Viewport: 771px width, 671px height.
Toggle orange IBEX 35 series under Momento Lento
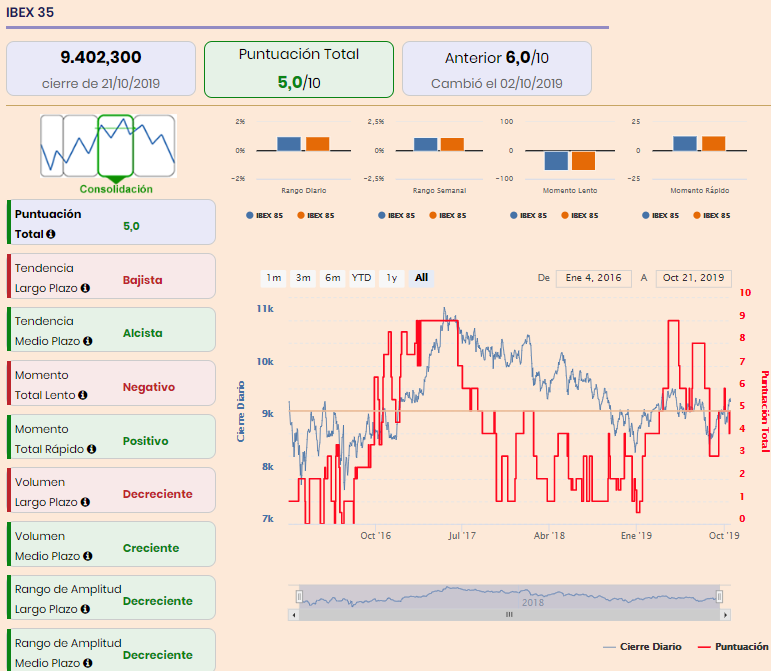[580, 215]
